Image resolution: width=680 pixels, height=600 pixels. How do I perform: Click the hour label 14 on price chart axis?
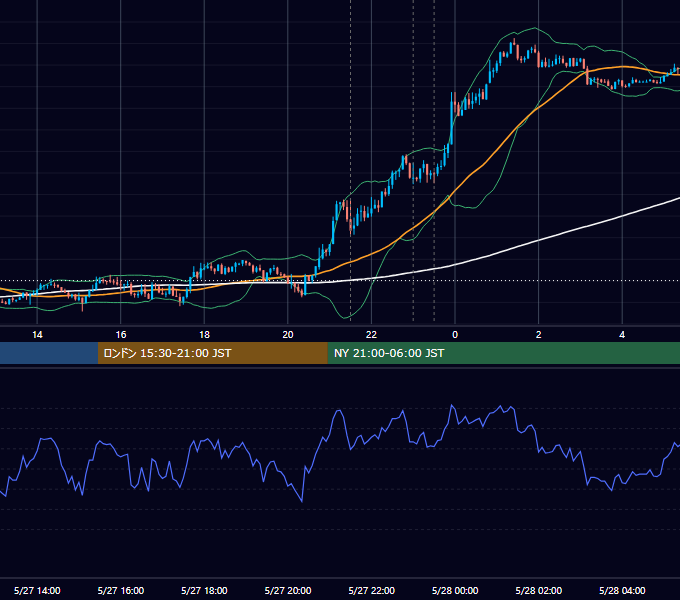click(37, 335)
